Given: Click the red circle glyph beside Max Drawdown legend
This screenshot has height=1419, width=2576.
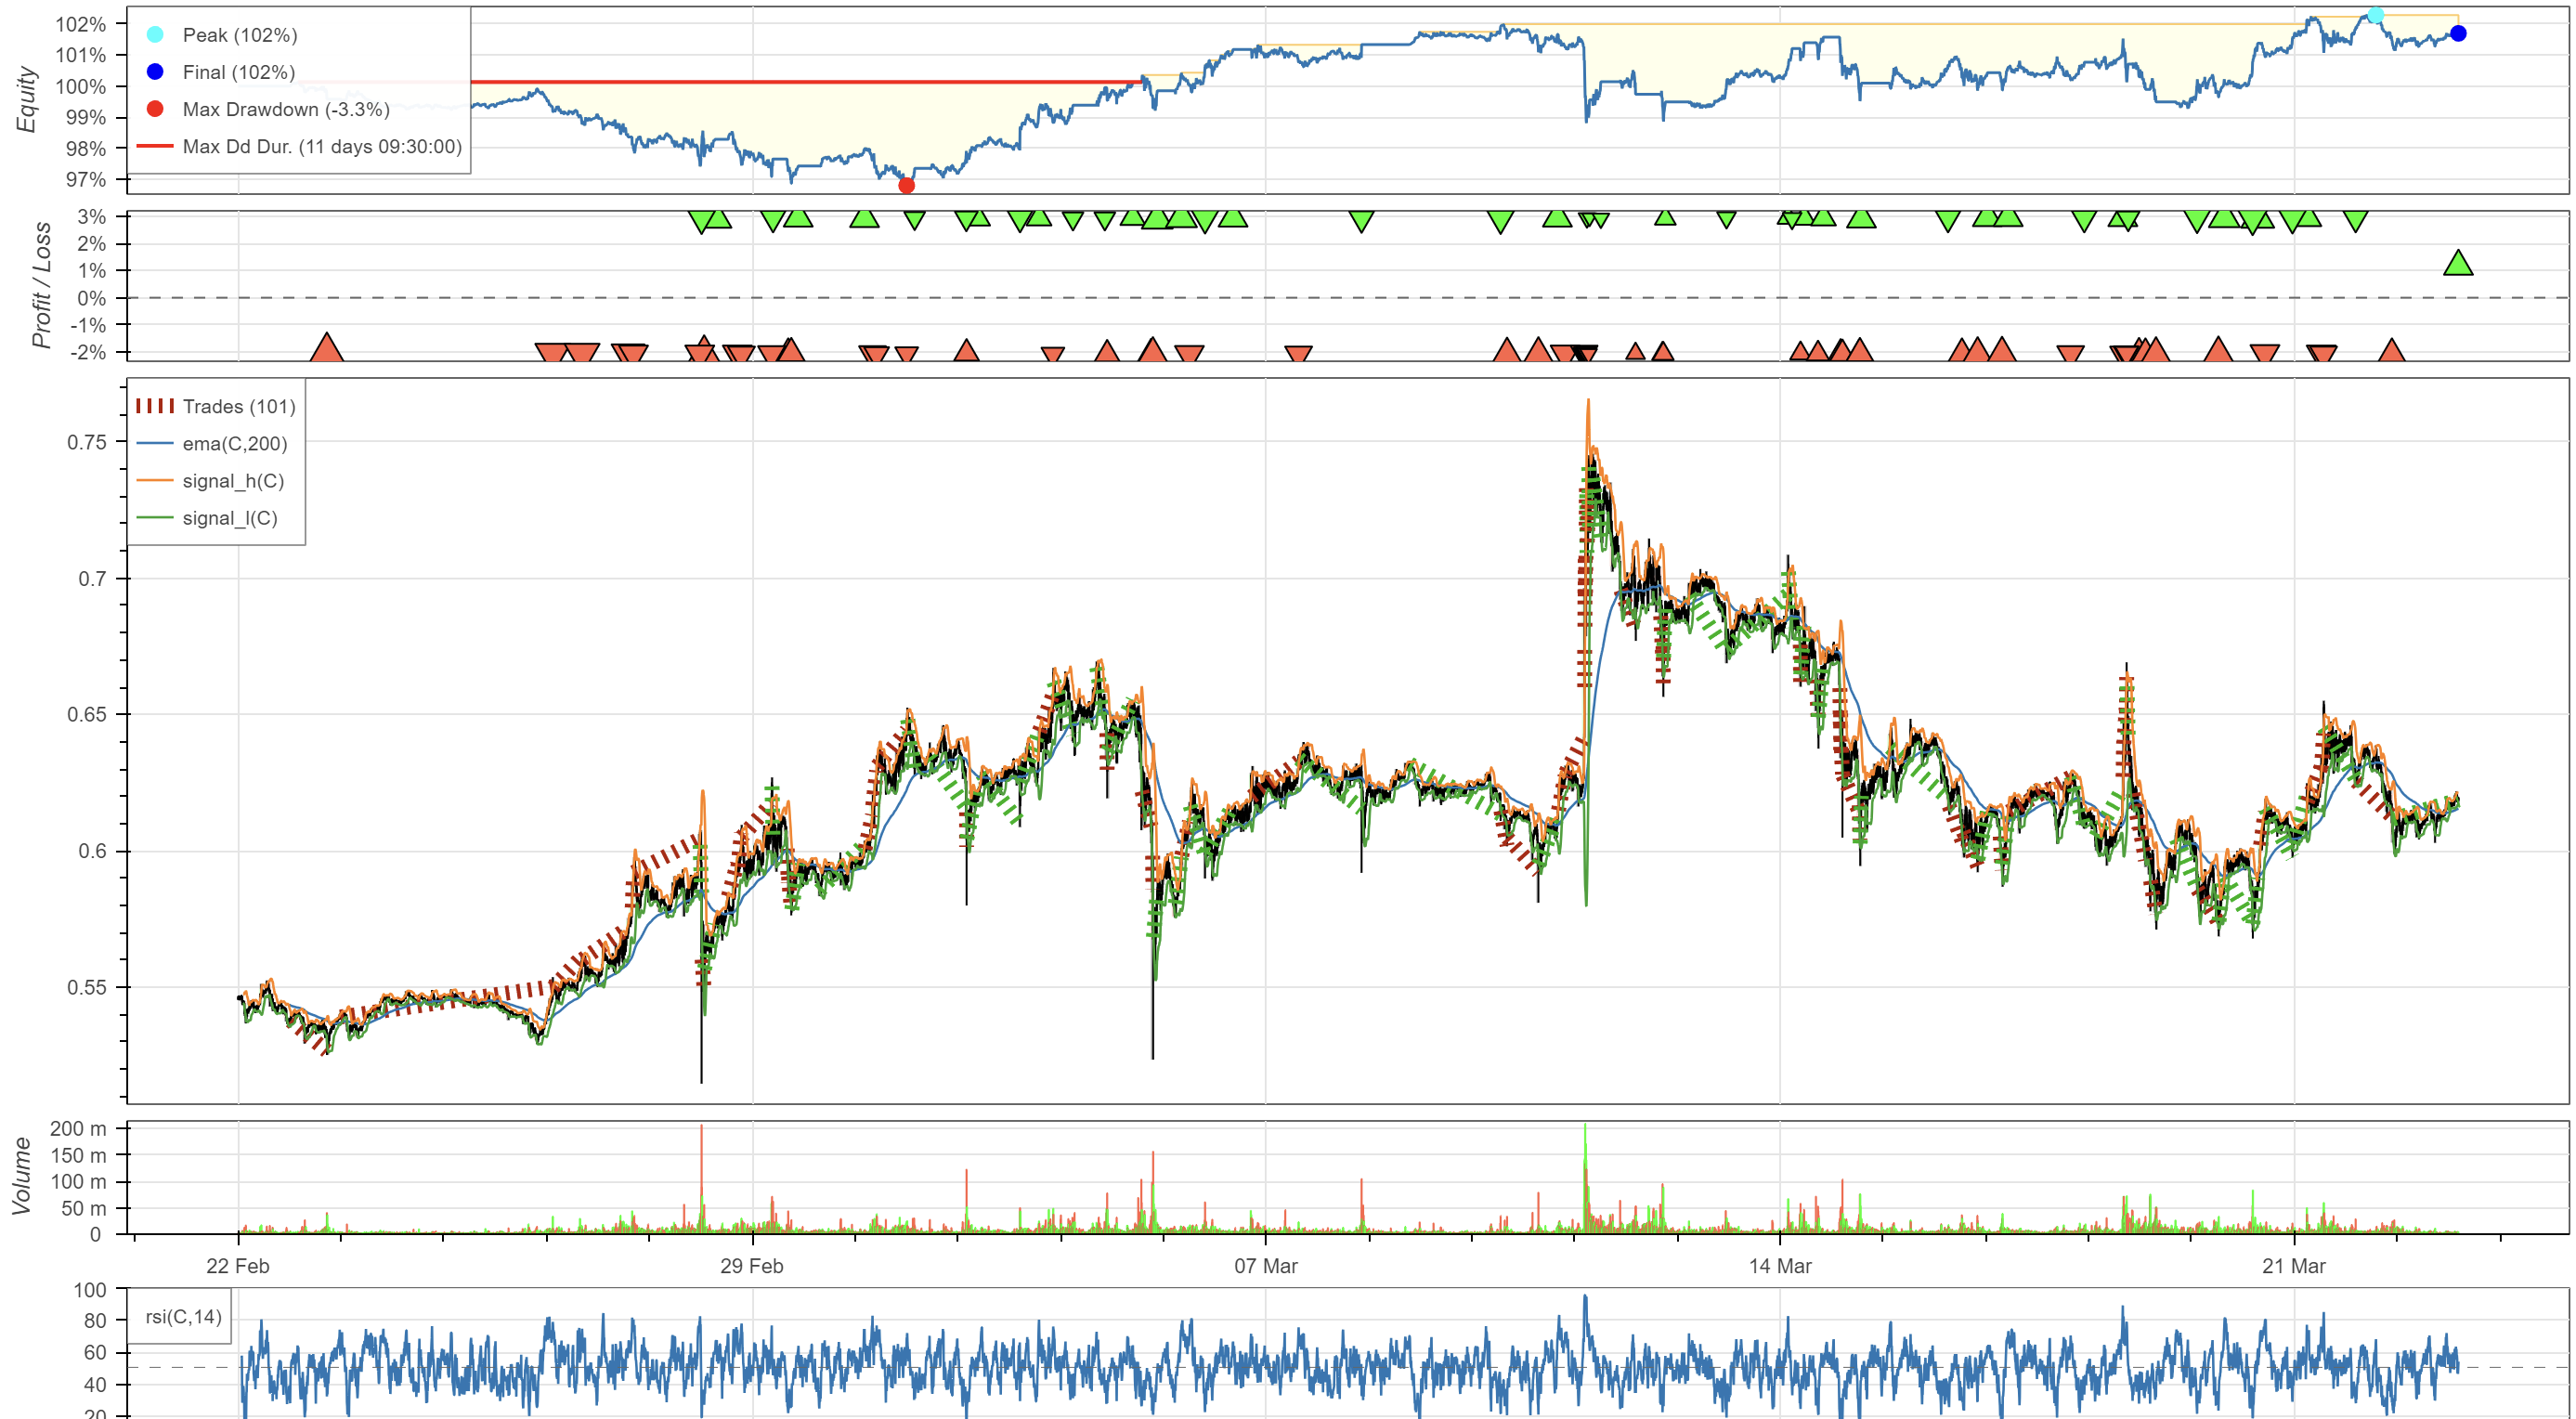Looking at the screenshot, I should [x=155, y=109].
